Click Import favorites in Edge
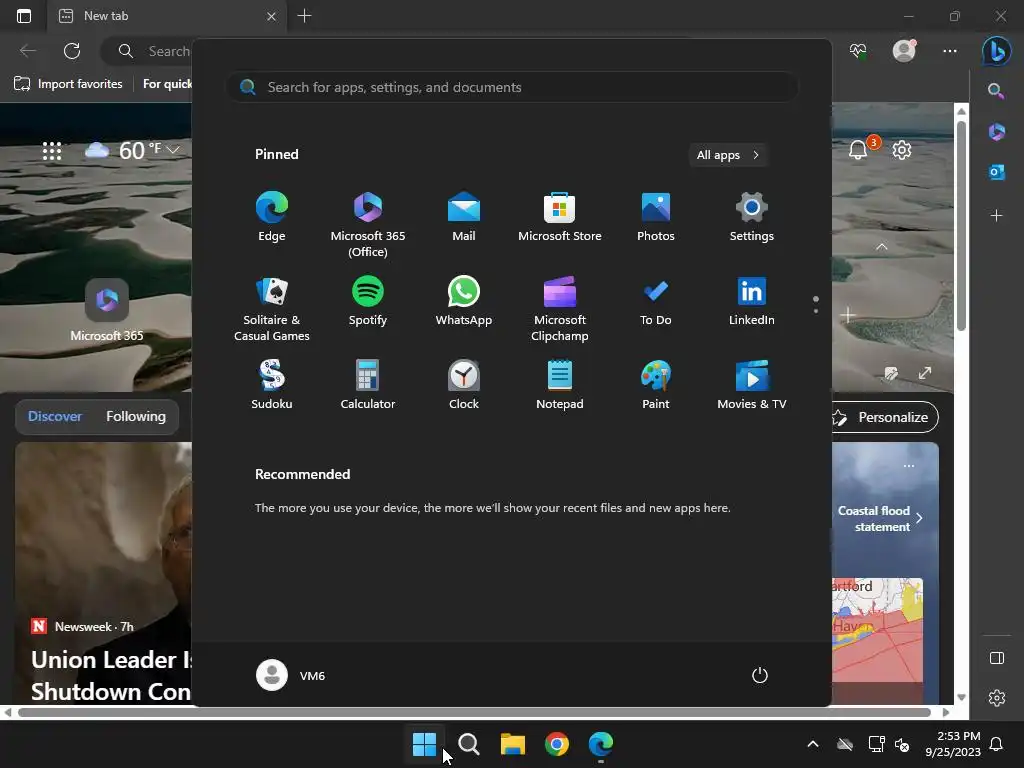 69,84
